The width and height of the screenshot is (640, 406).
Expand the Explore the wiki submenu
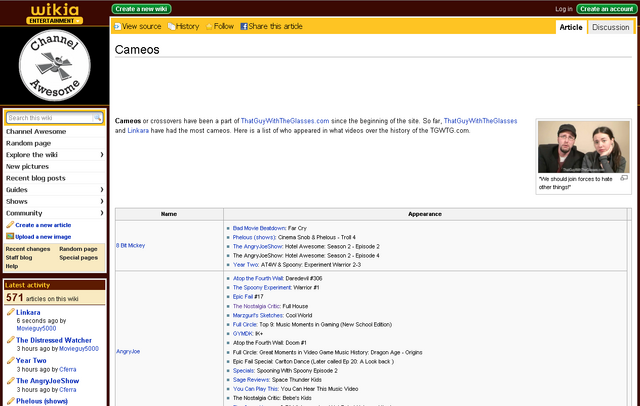pos(102,155)
